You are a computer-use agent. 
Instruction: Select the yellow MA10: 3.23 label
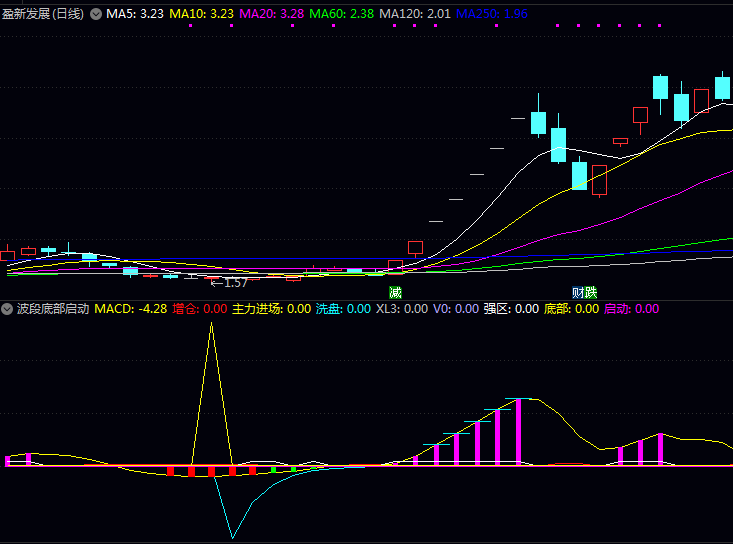click(202, 14)
